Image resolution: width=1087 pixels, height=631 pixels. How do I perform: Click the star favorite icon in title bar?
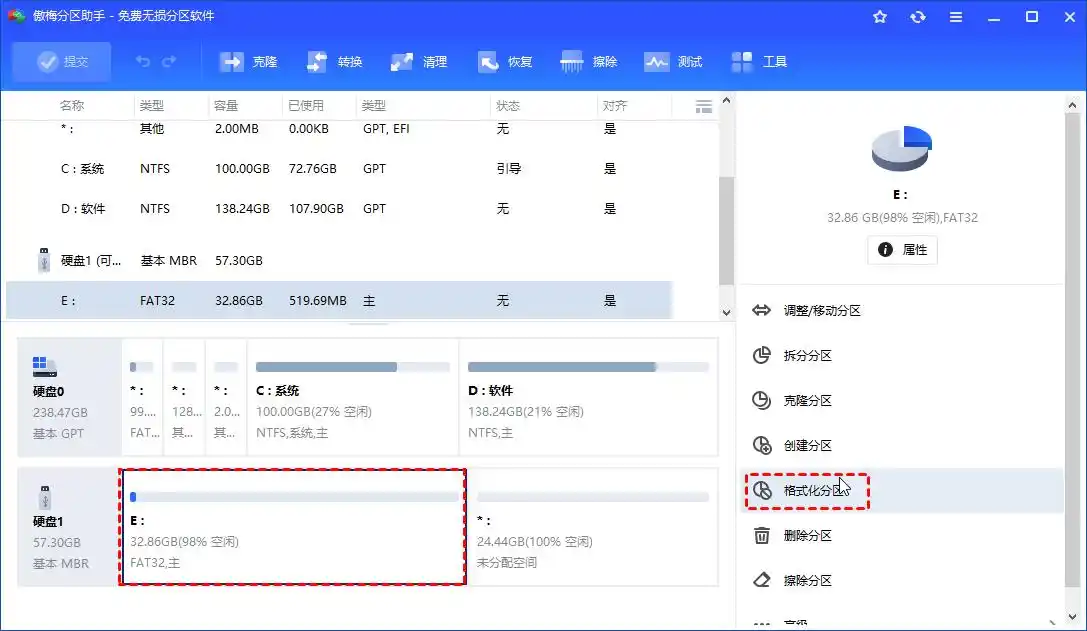coord(879,16)
